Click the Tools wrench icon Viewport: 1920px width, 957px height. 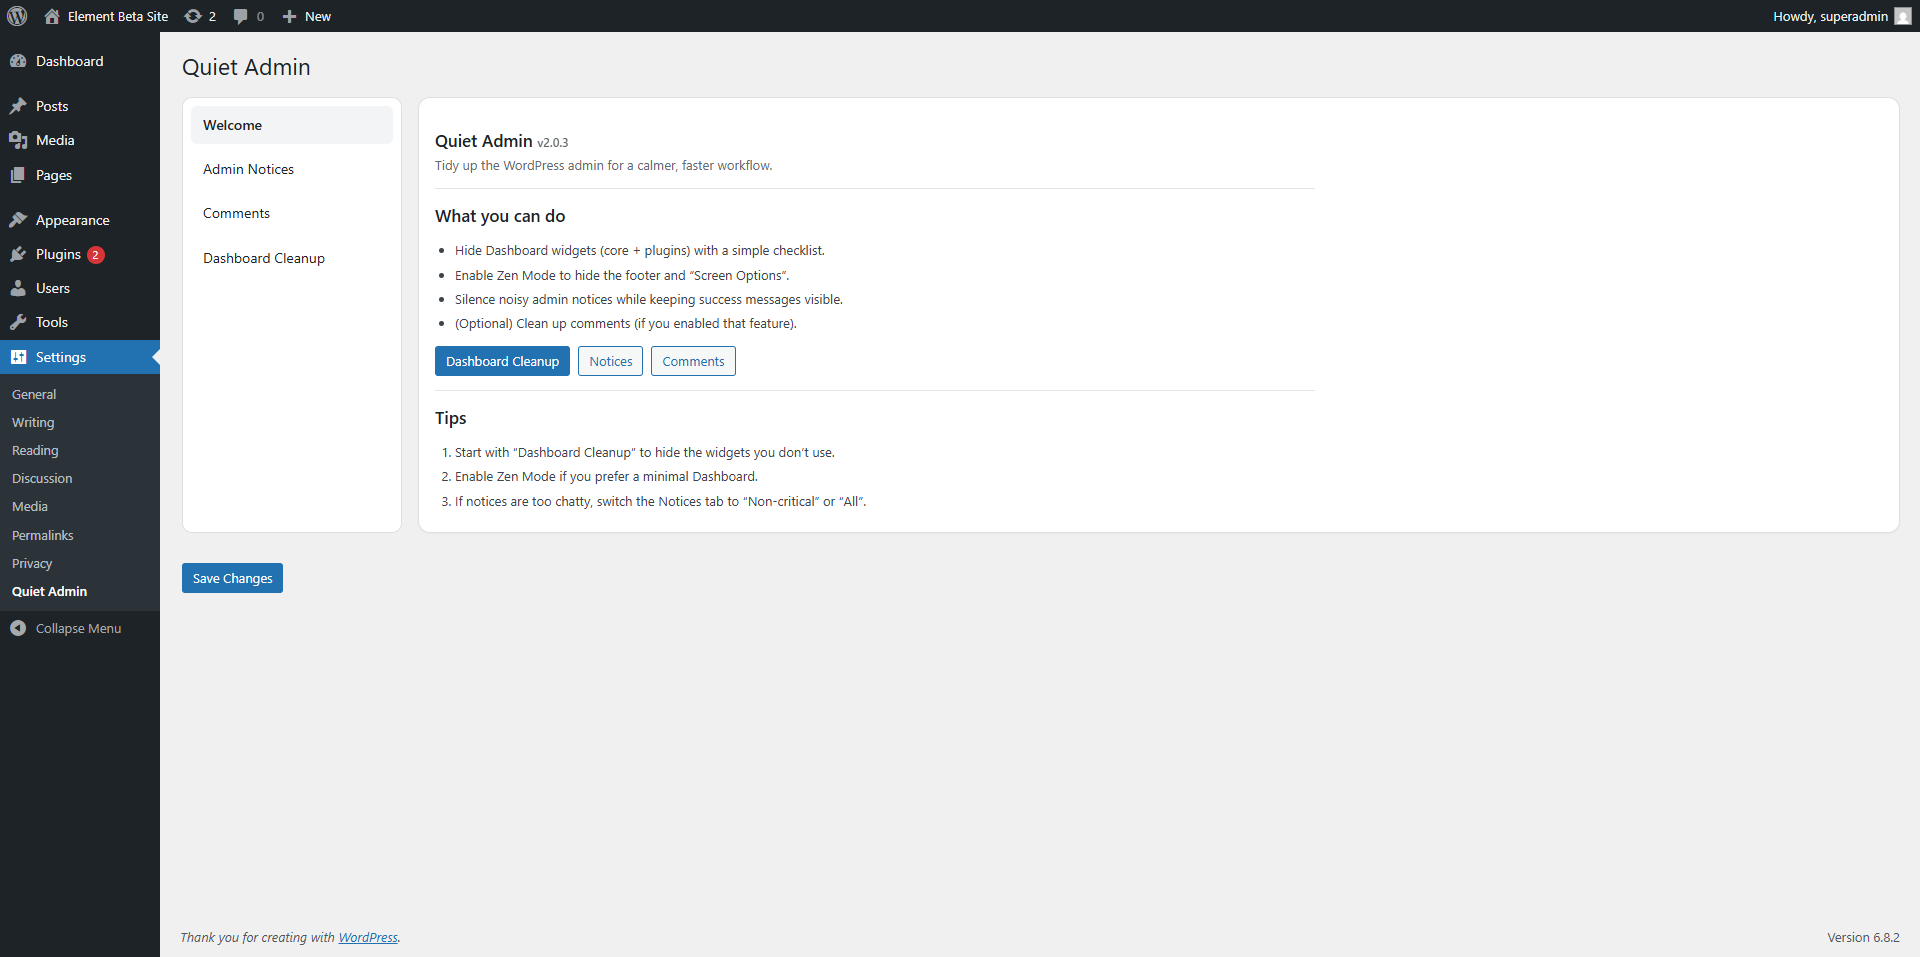coord(18,322)
